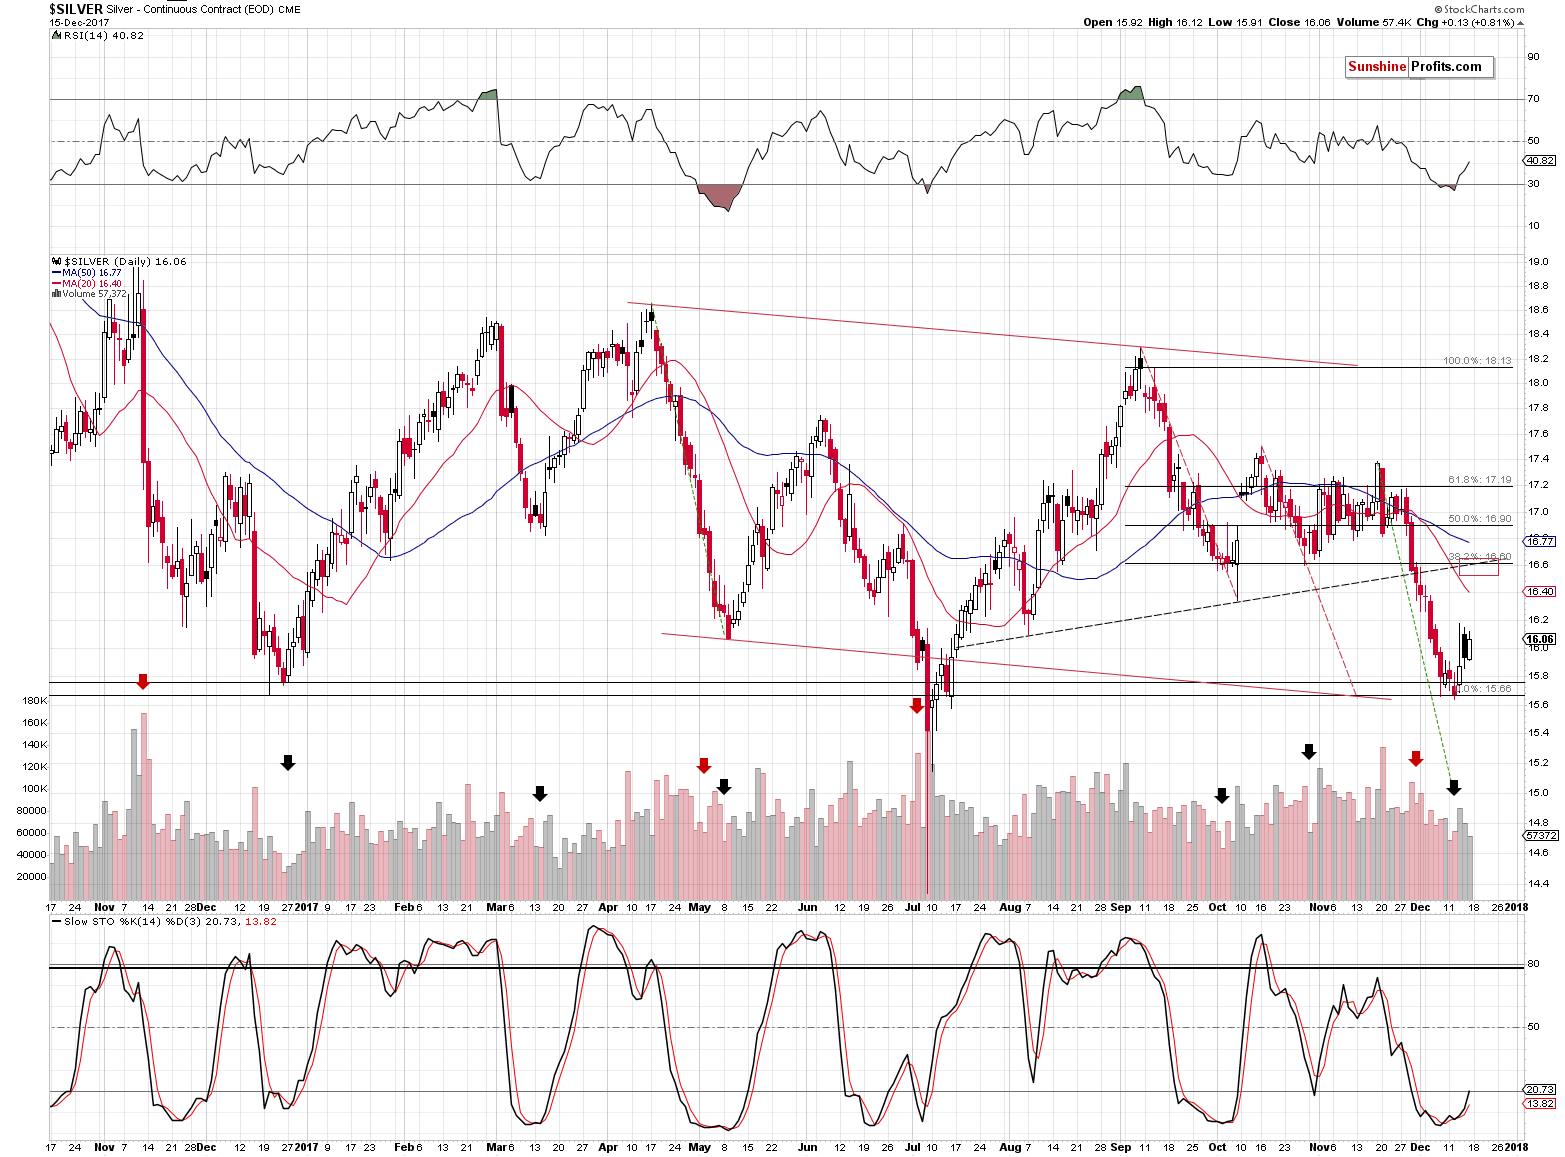Viewport: 1565px width, 1157px height.
Task: Click the candlestick icon beside $SILVER (Daily)
Action: (x=55, y=261)
